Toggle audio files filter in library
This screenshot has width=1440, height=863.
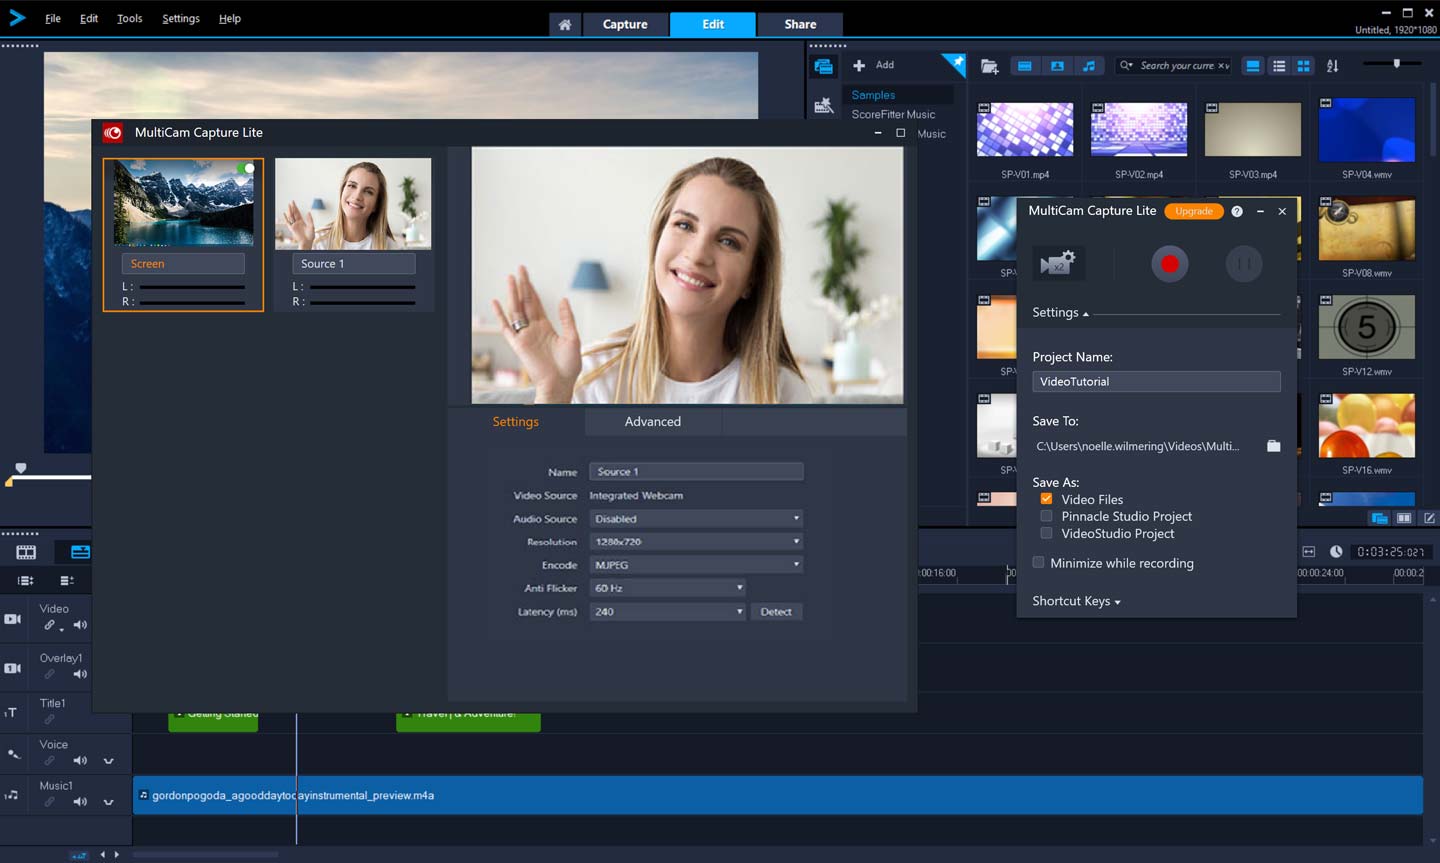(x=1089, y=66)
